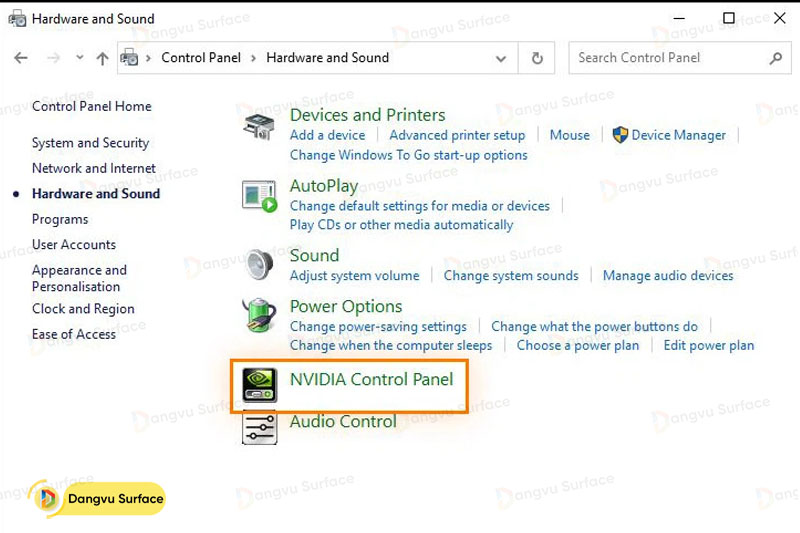The height and width of the screenshot is (533, 800).
Task: Expand the chevron before Control Panel breadcrumb
Action: [148, 58]
